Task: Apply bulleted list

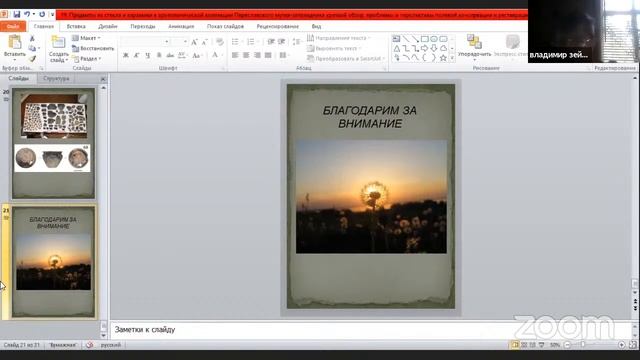Action: [x=236, y=42]
